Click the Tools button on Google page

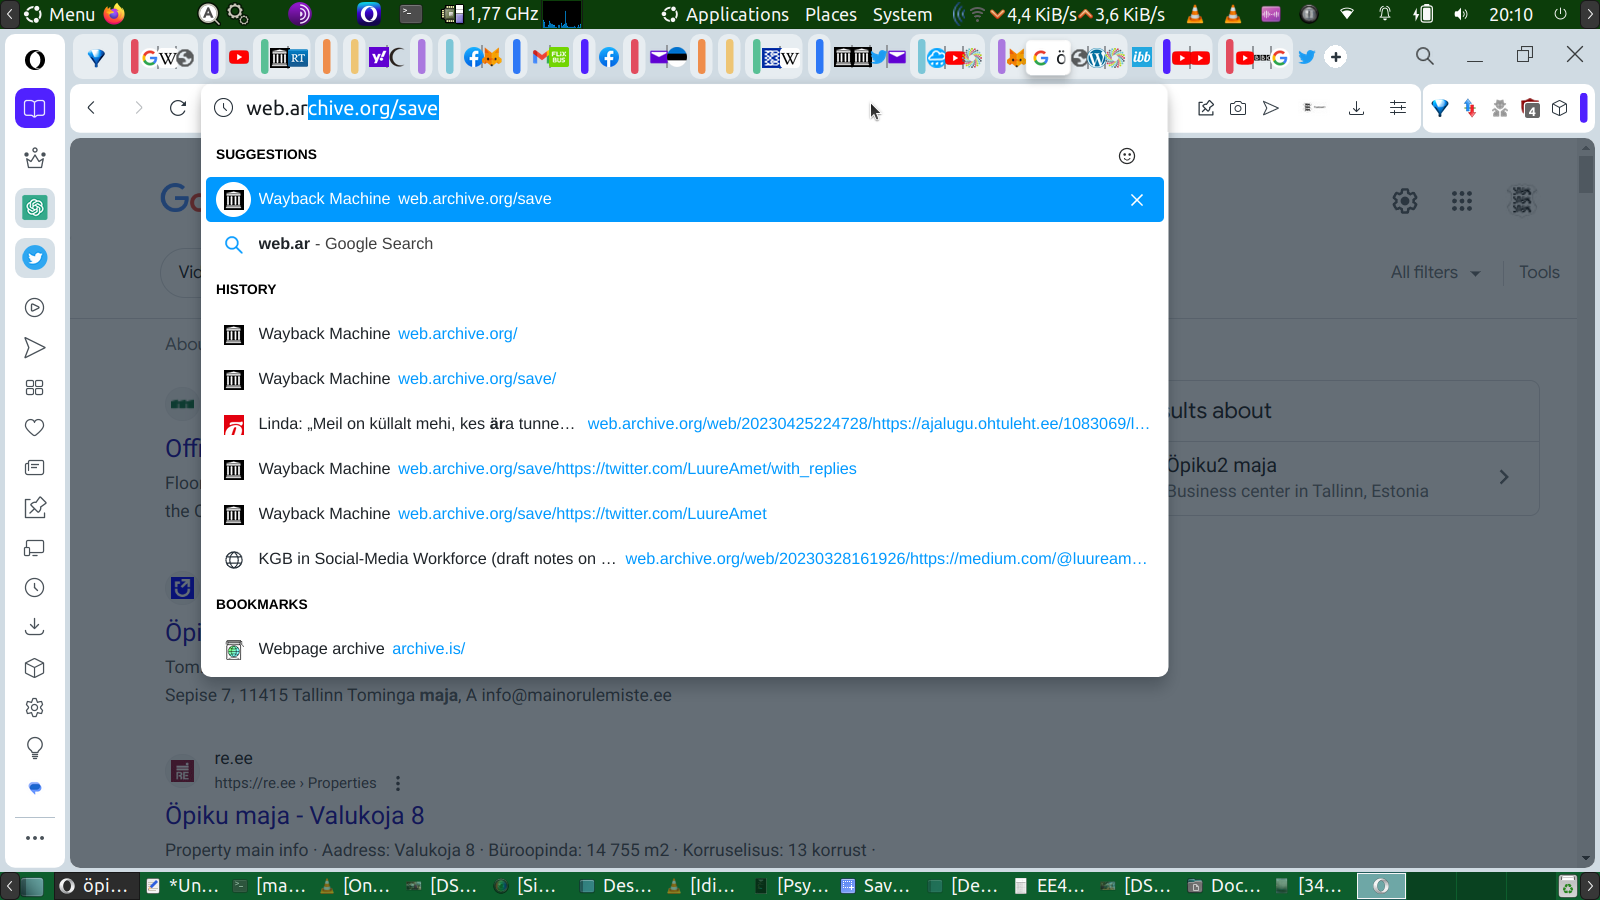click(1539, 272)
